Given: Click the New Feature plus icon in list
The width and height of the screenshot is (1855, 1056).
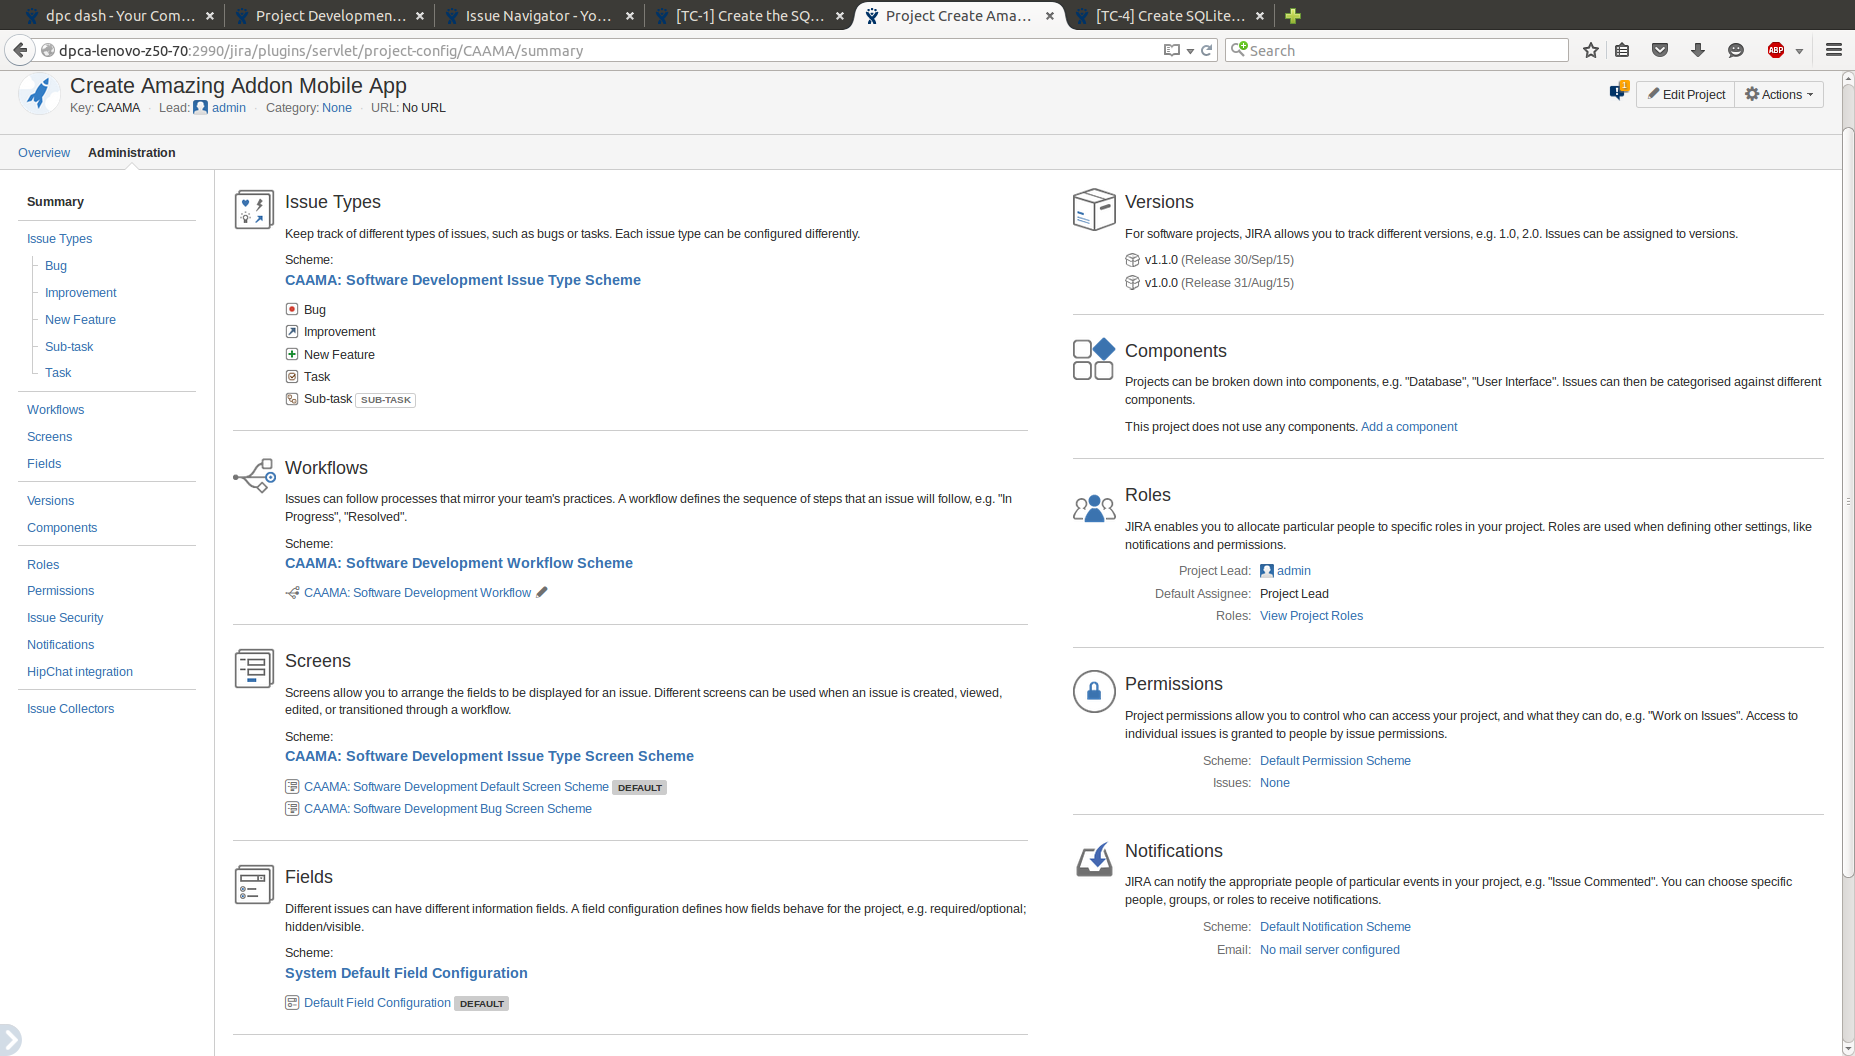Looking at the screenshot, I should coord(292,354).
